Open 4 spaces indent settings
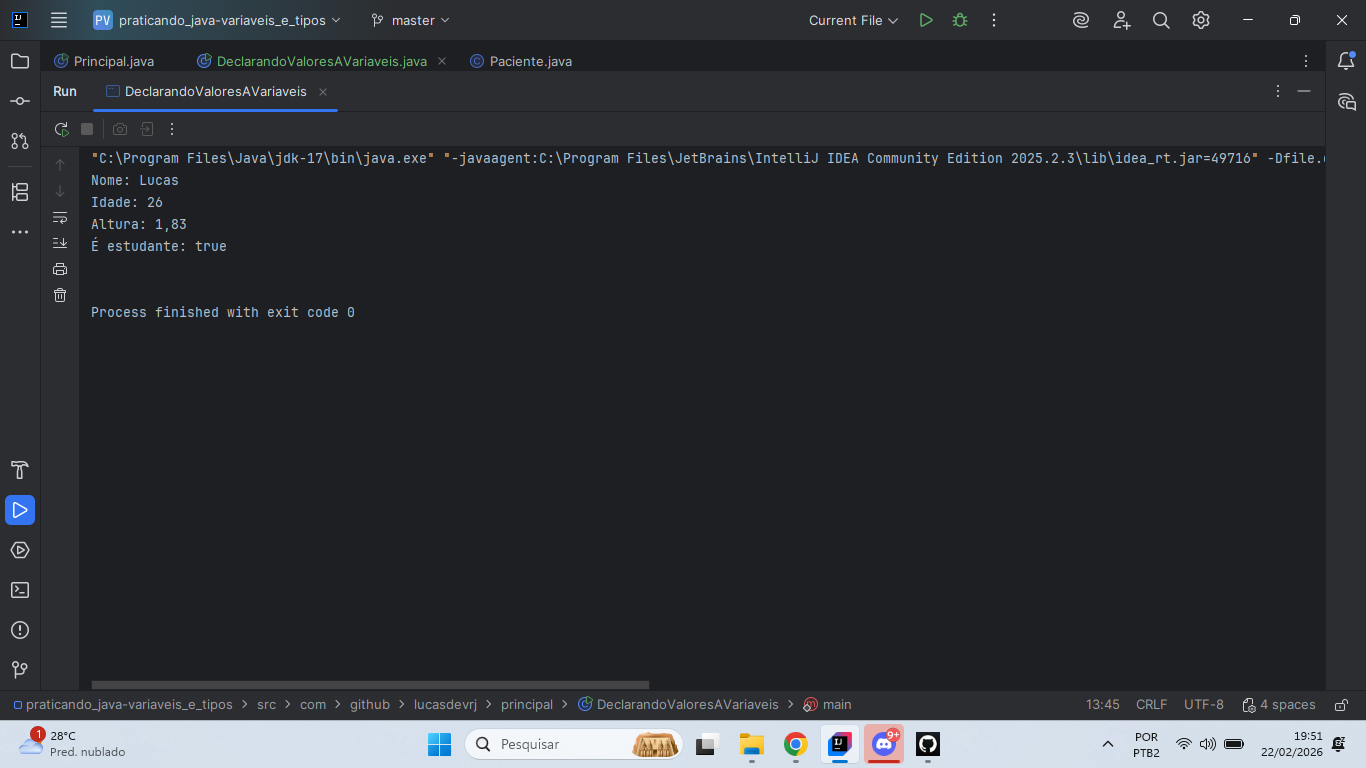Screen dimensions: 1366x768 tap(1279, 705)
